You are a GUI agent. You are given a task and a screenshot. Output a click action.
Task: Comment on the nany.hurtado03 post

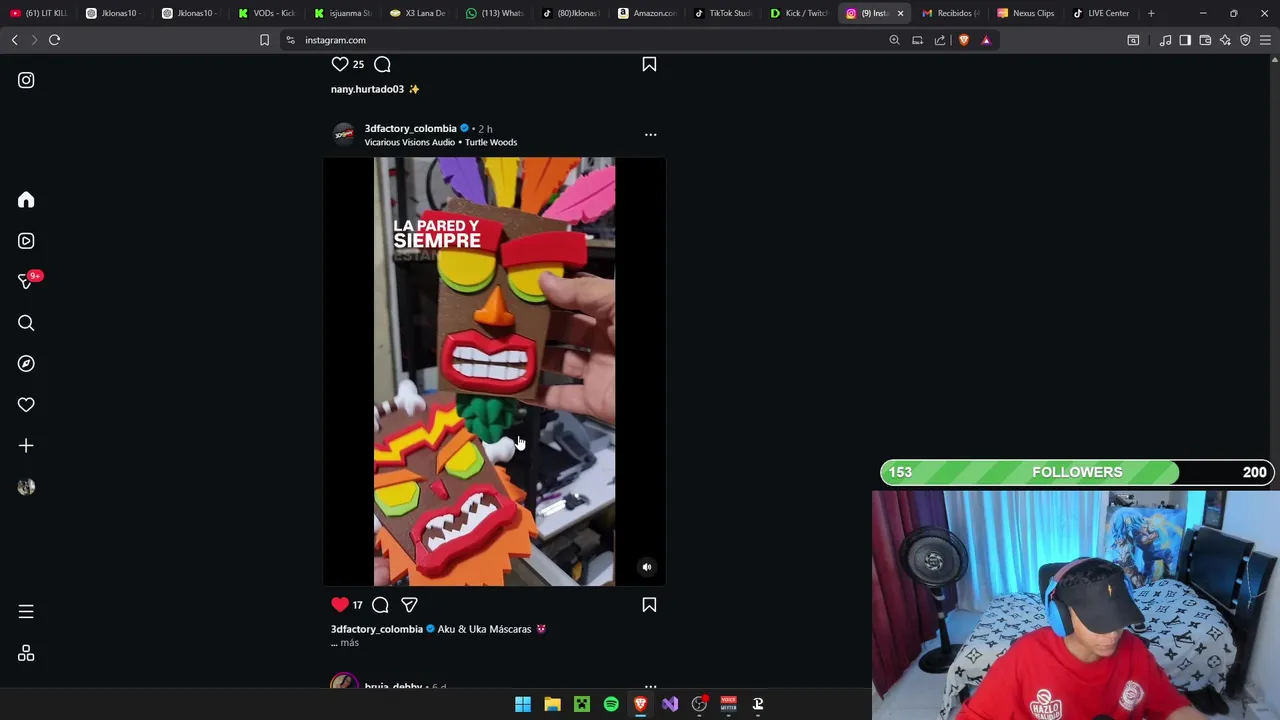[x=382, y=64]
